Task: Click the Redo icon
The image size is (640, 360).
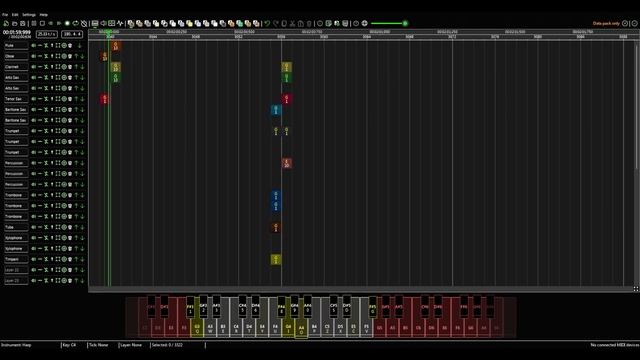Action: click(x=276, y=23)
